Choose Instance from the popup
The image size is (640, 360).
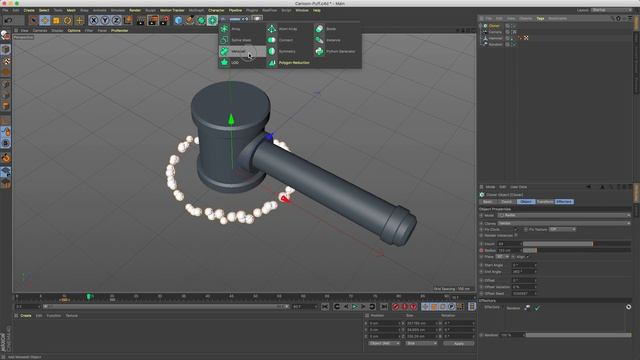337,40
